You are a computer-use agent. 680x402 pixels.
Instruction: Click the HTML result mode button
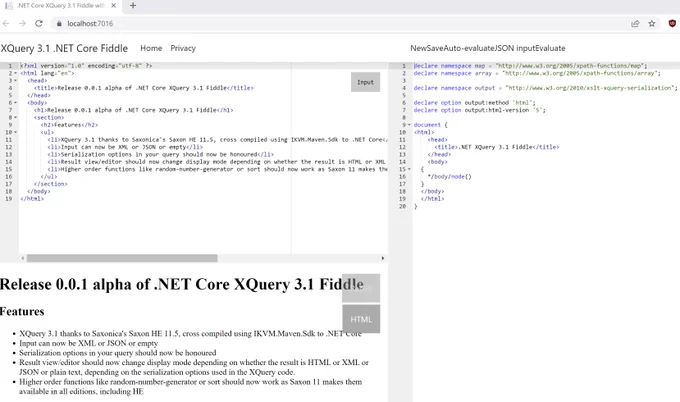[x=361, y=319]
